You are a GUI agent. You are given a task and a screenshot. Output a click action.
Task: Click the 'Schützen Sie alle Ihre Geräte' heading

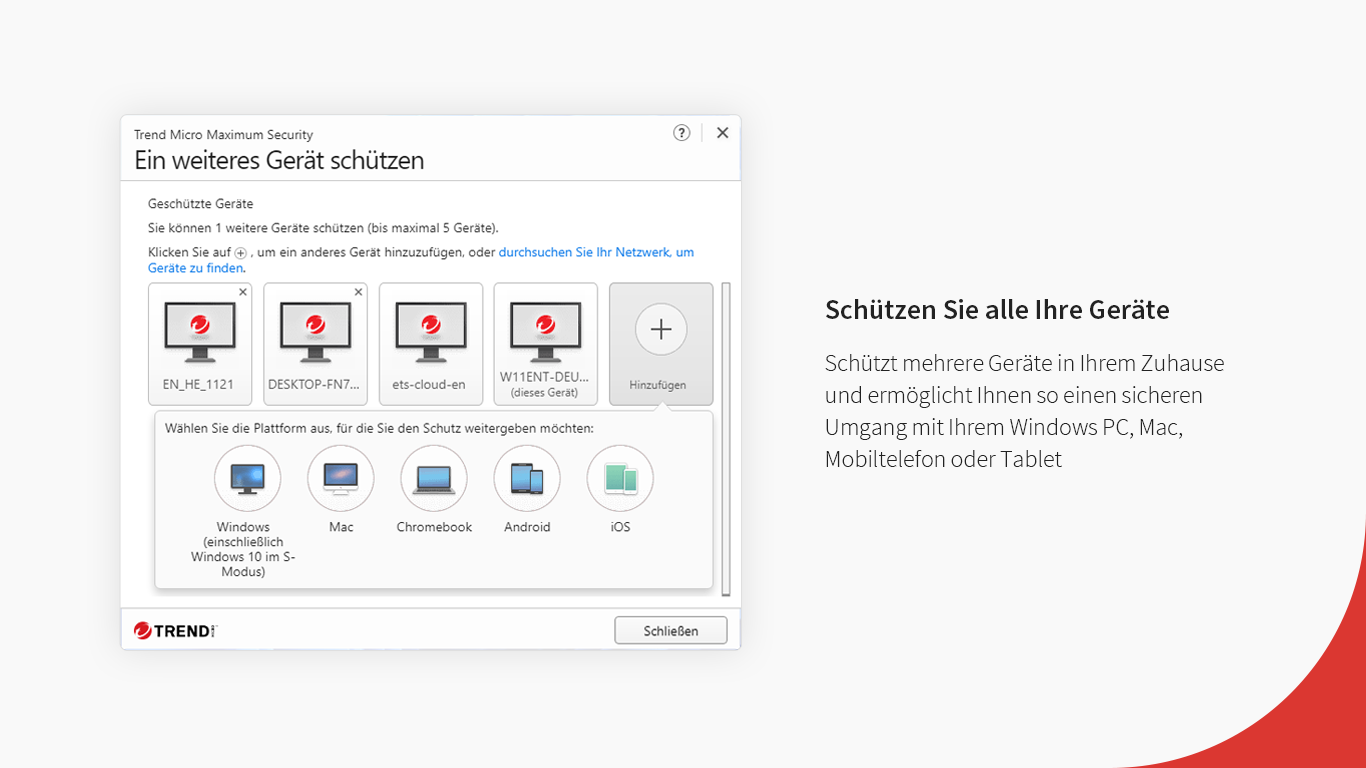[x=997, y=310]
